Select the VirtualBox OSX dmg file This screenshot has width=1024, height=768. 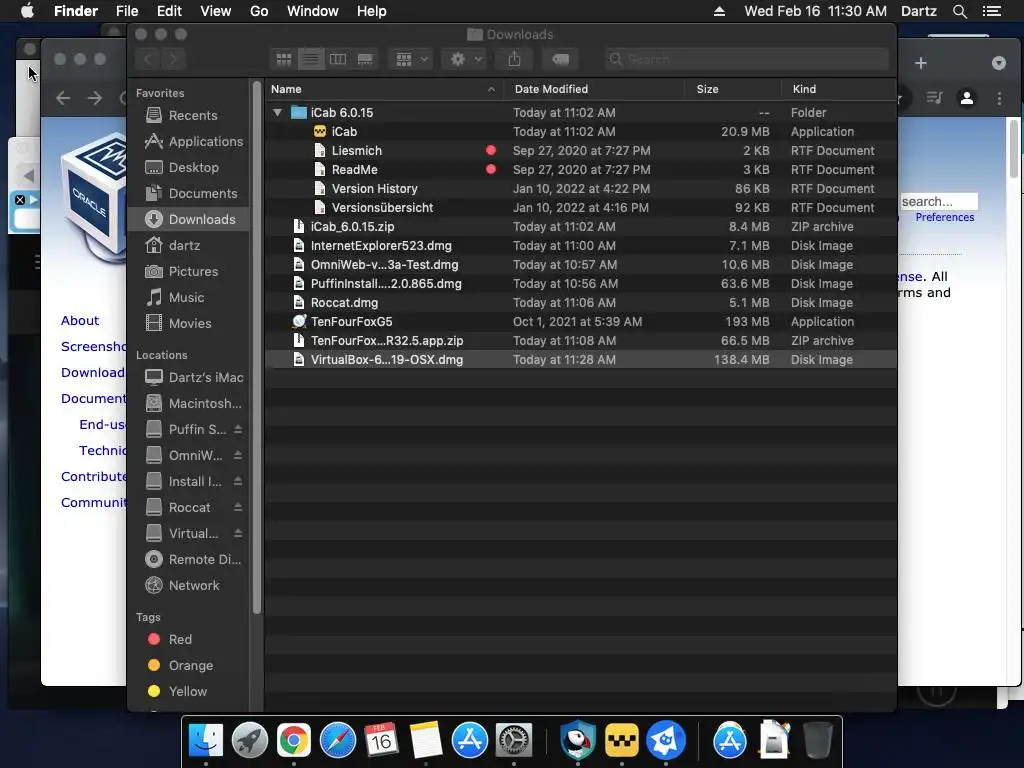580,359
